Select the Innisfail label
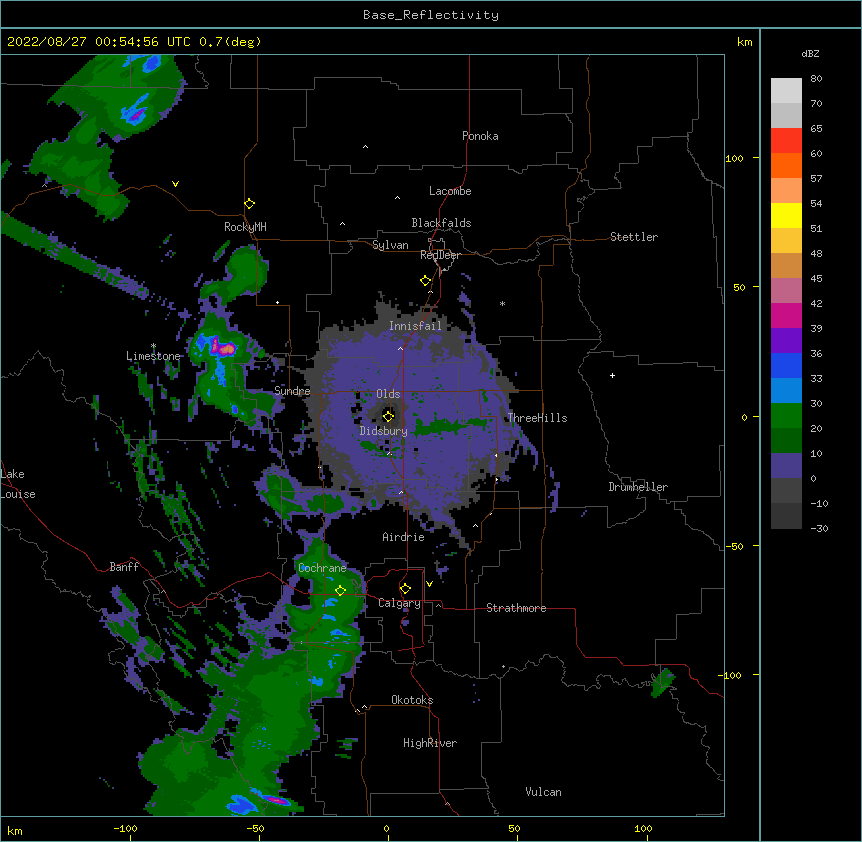Image resolution: width=862 pixels, height=842 pixels. pyautogui.click(x=415, y=326)
